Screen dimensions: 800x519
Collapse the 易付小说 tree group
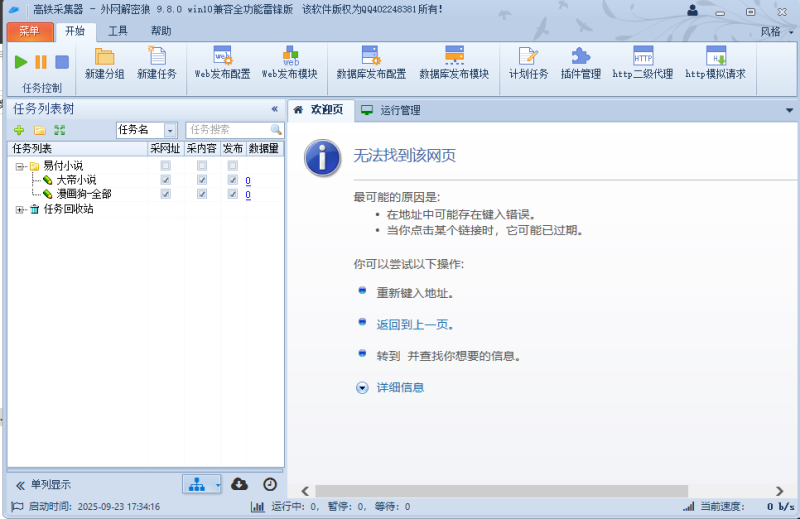[20, 166]
